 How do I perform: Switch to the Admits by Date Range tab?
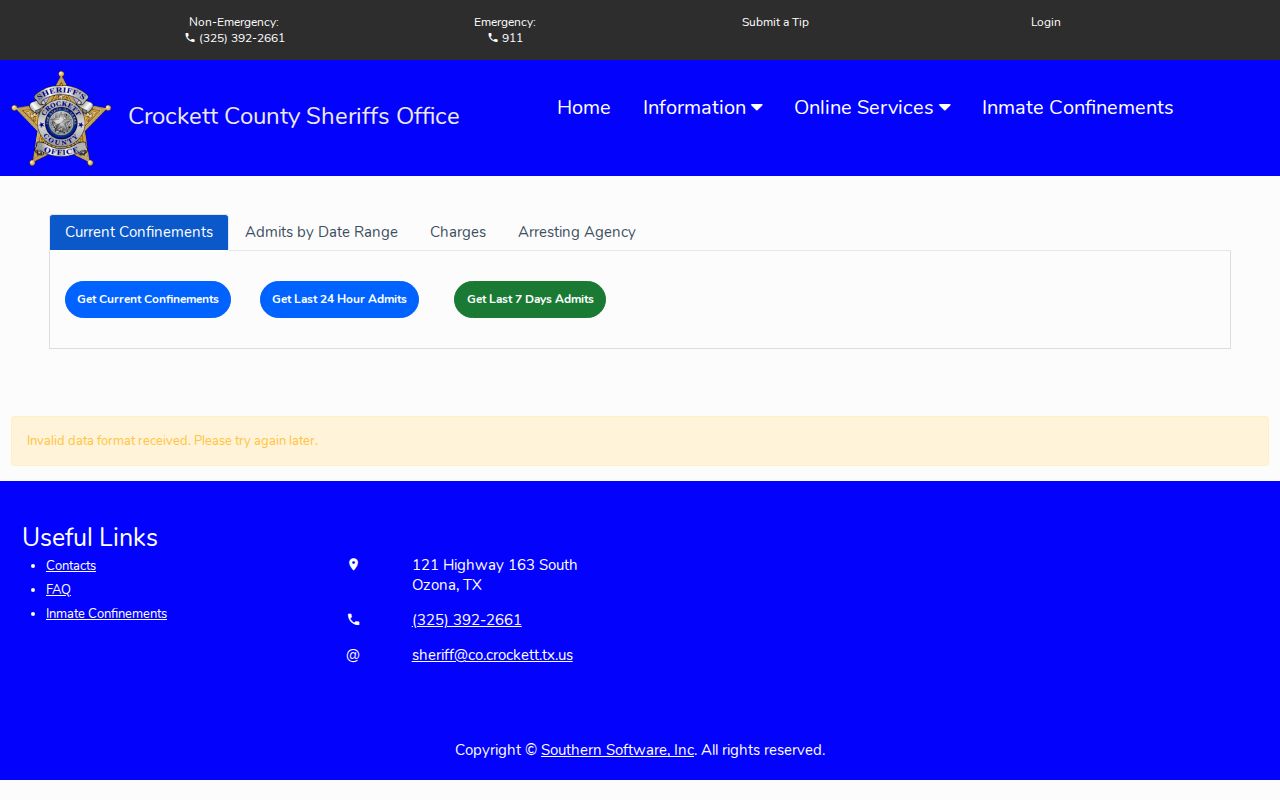321,232
